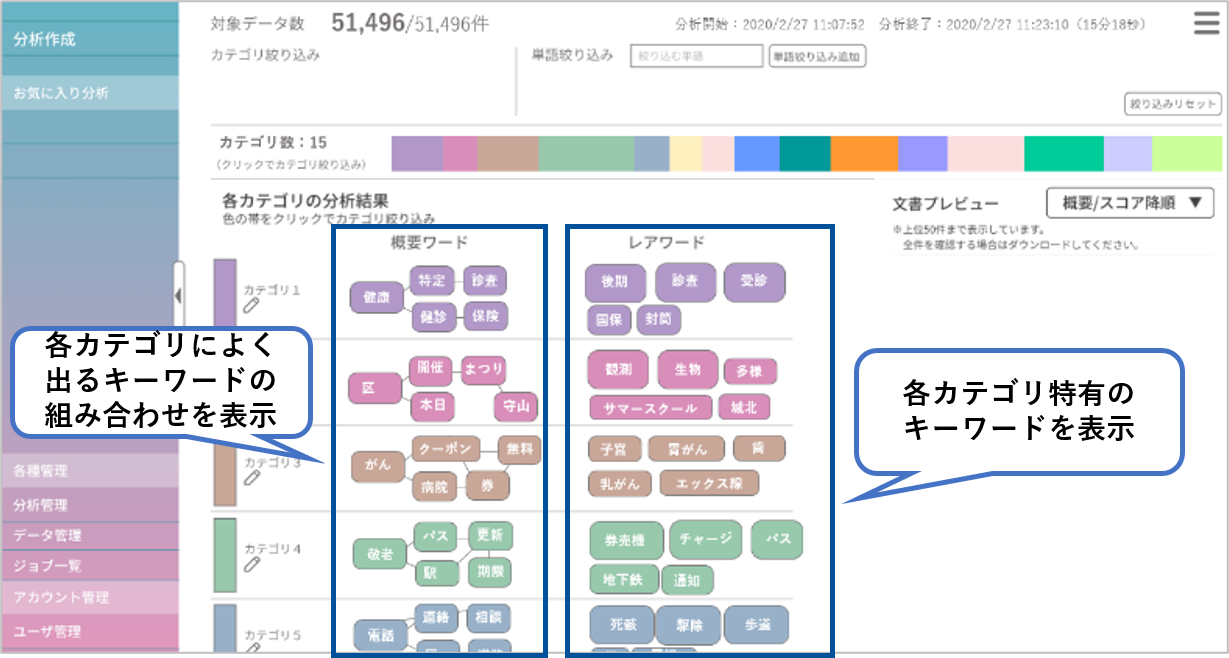Click the 券 keyword tag
Image resolution: width=1229 pixels, height=658 pixels.
tap(487, 485)
